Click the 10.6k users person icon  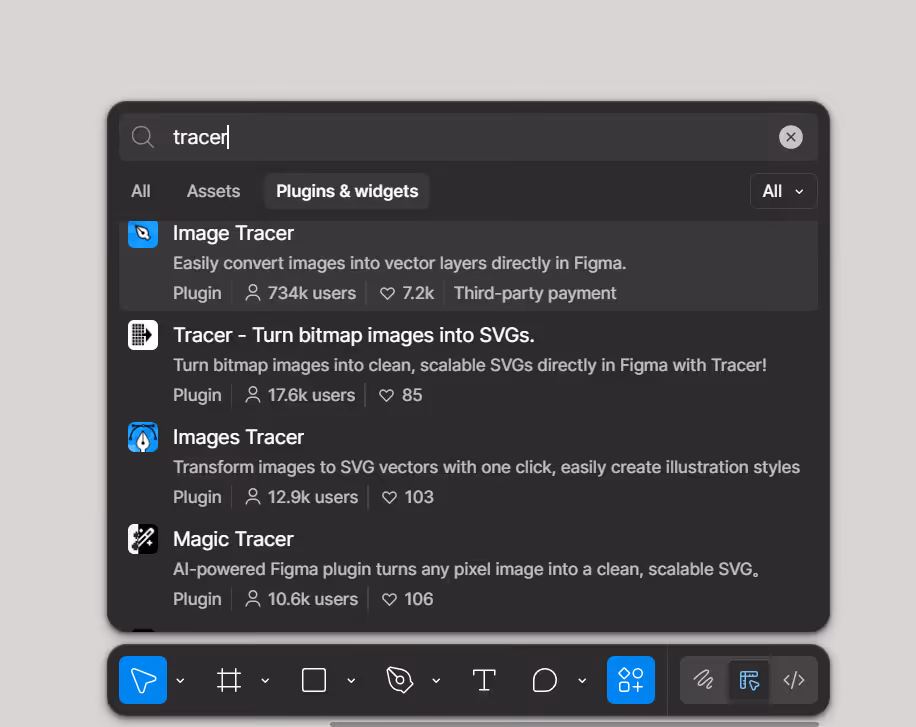pyautogui.click(x=252, y=598)
